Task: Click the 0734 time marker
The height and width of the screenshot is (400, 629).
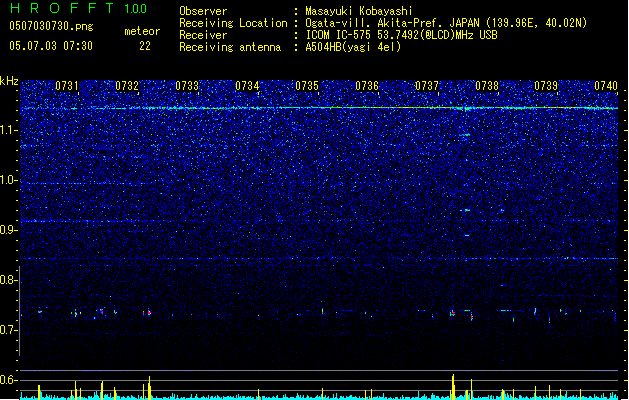Action: point(247,86)
